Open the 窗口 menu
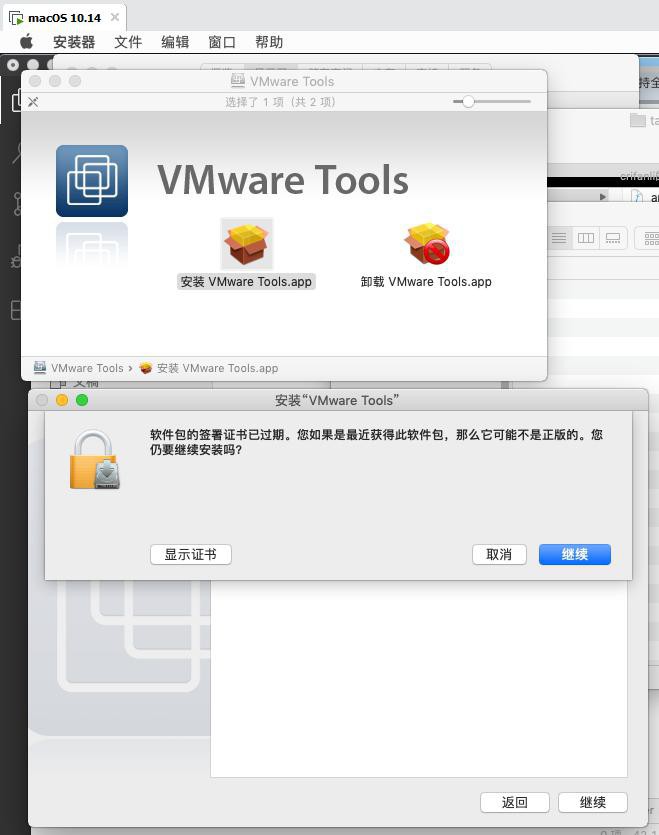Viewport: 659px width, 835px height. click(222, 42)
